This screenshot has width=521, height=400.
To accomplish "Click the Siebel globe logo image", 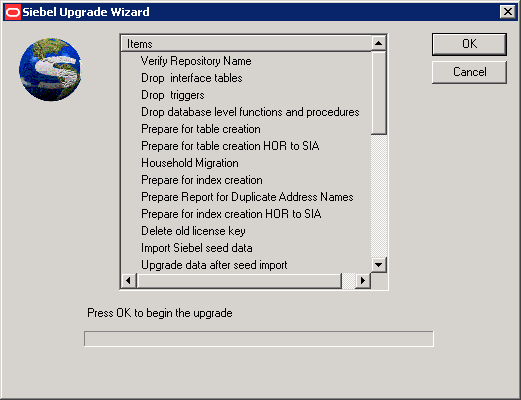I will point(50,69).
